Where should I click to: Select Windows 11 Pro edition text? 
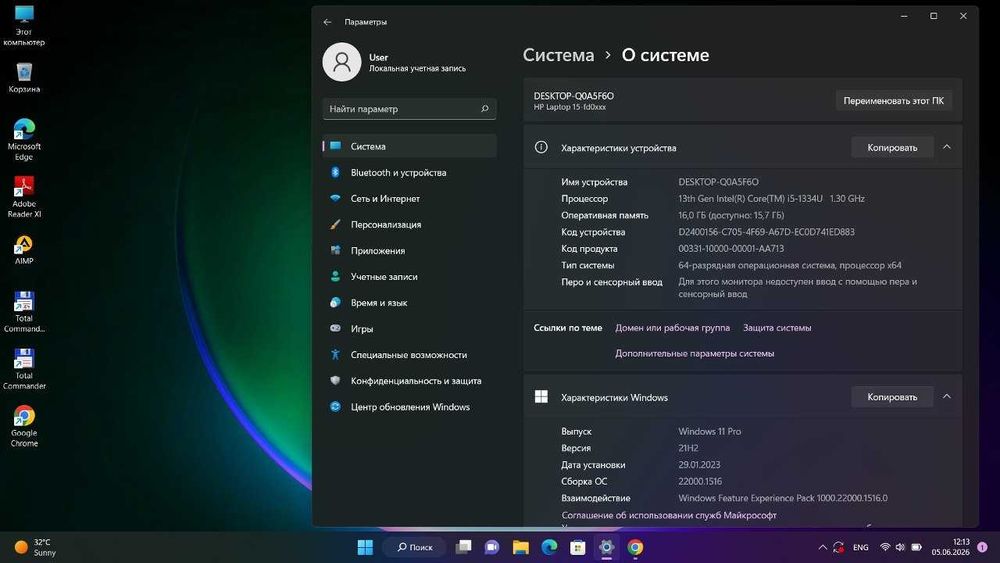[709, 432]
